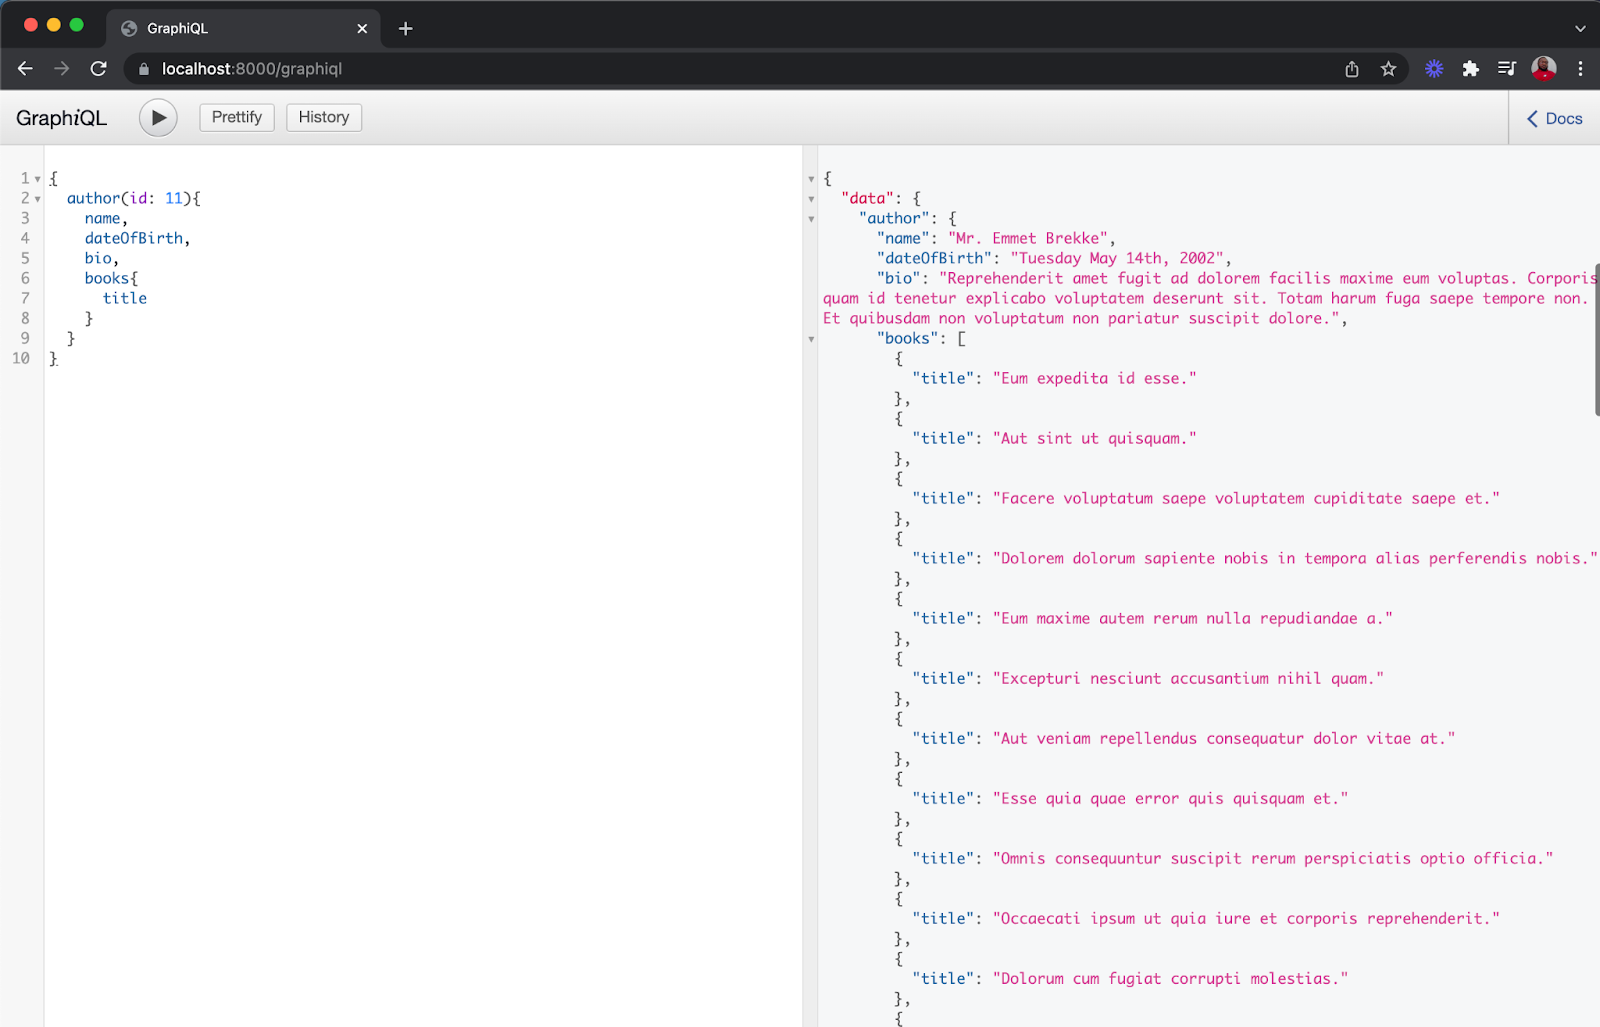Click line number 10 in gutter
Image resolution: width=1600 pixels, height=1027 pixels.
(21, 358)
